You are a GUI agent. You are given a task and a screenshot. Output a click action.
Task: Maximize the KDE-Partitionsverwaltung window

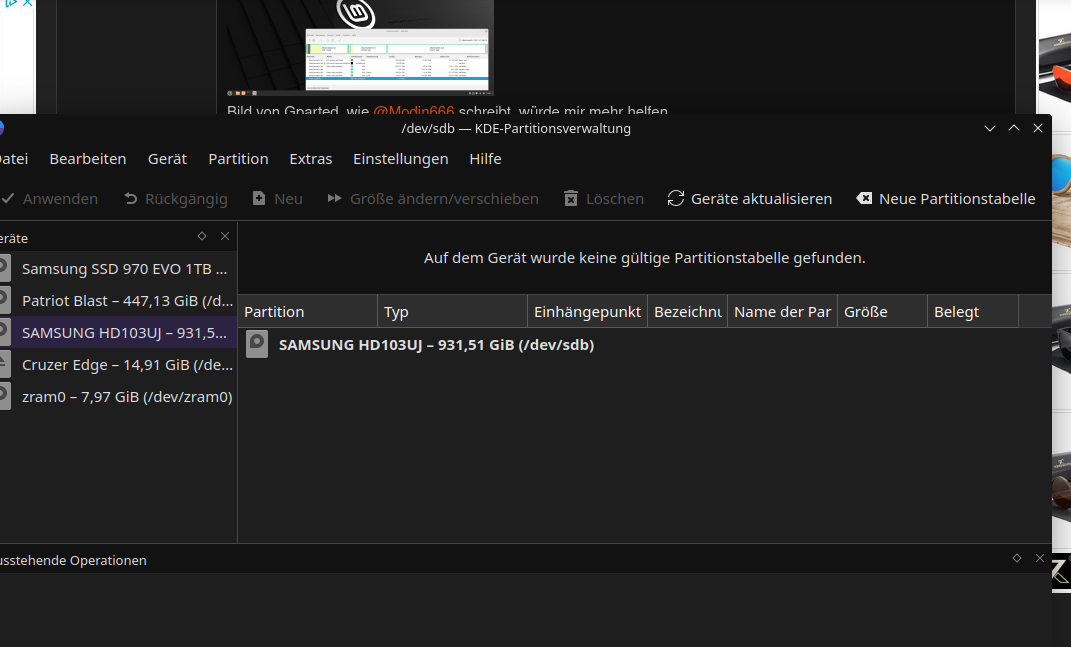tap(1014, 128)
